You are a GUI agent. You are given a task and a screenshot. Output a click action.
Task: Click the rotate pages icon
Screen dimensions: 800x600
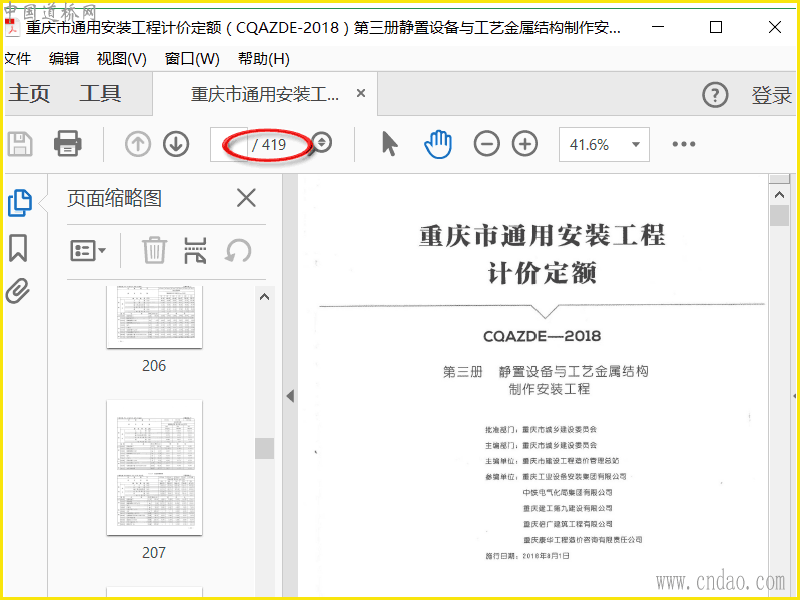pyautogui.click(x=238, y=251)
